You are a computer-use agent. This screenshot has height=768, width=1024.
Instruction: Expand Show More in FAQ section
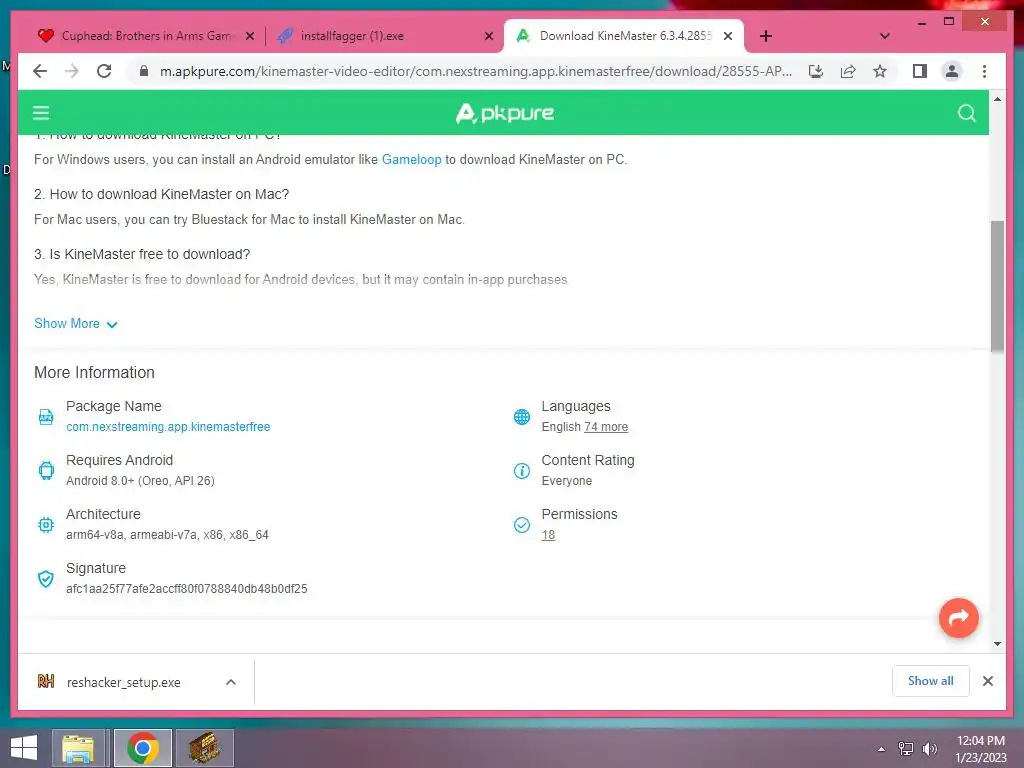pos(76,324)
